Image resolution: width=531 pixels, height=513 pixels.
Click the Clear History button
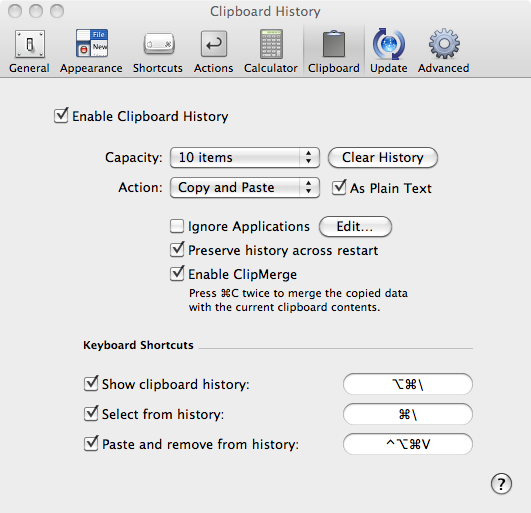383,157
